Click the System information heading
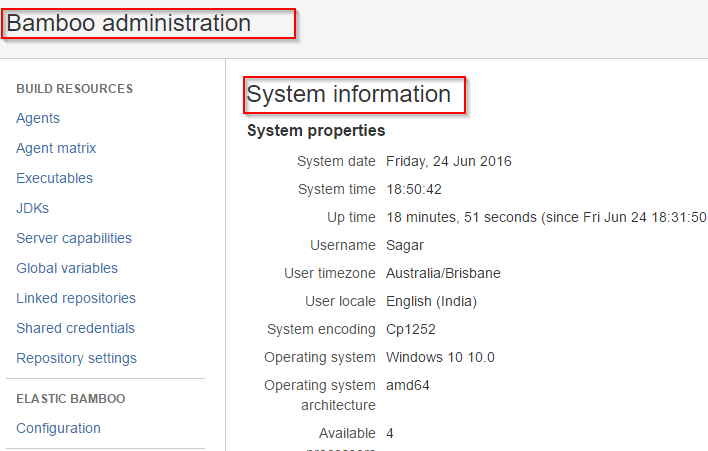Viewport: 708px width, 451px height. (x=349, y=94)
